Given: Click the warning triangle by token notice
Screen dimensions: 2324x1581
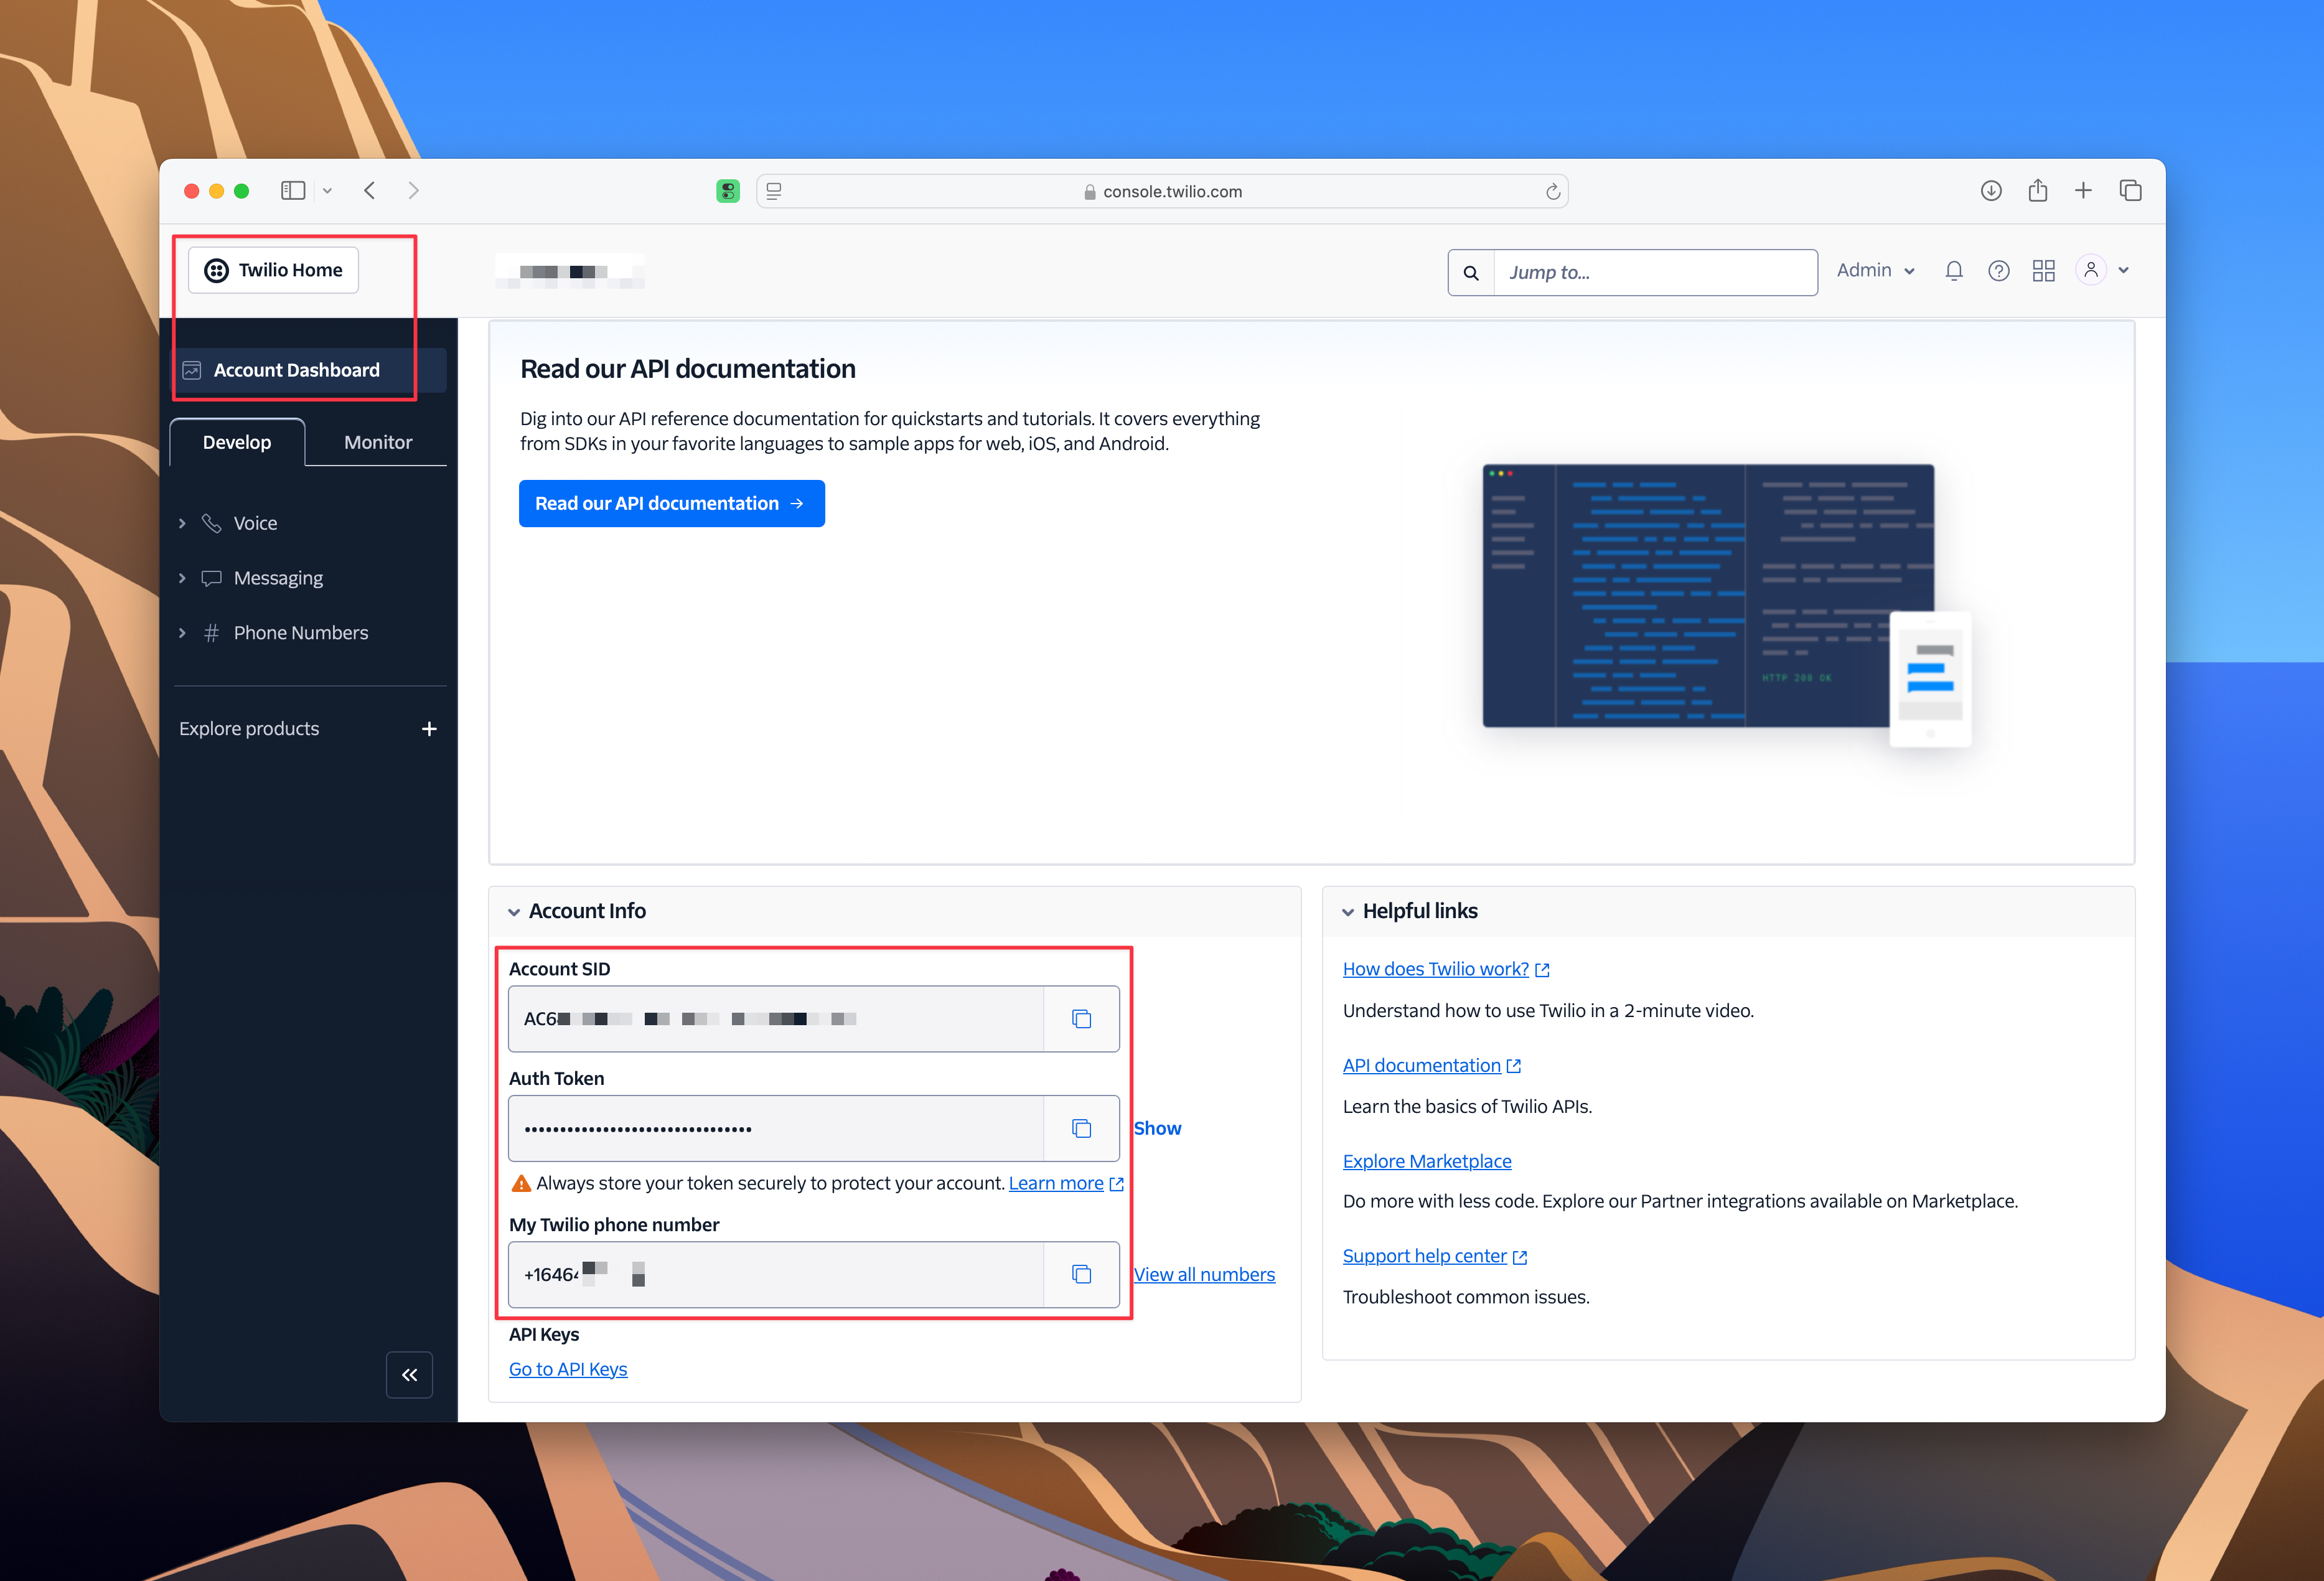Looking at the screenshot, I should coord(521,1183).
